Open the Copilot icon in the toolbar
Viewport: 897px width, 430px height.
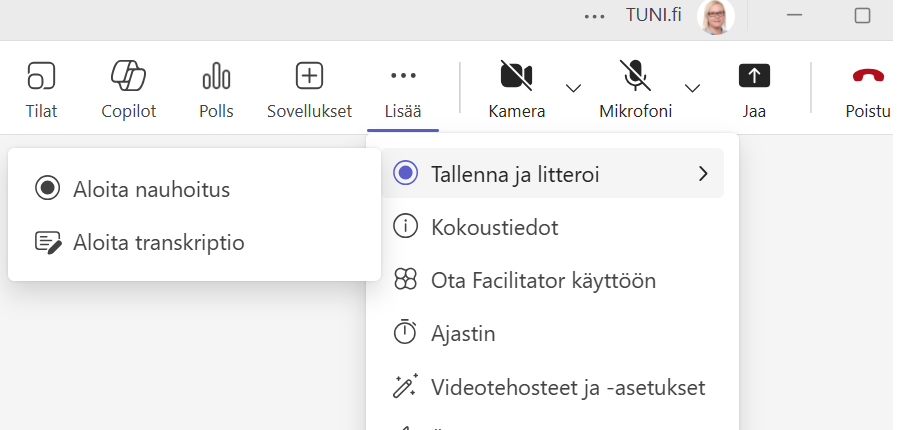(x=128, y=76)
